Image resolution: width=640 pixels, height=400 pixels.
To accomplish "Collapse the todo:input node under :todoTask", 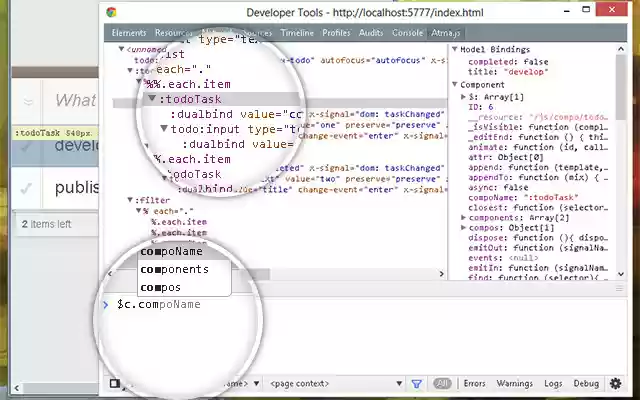I will point(164,129).
